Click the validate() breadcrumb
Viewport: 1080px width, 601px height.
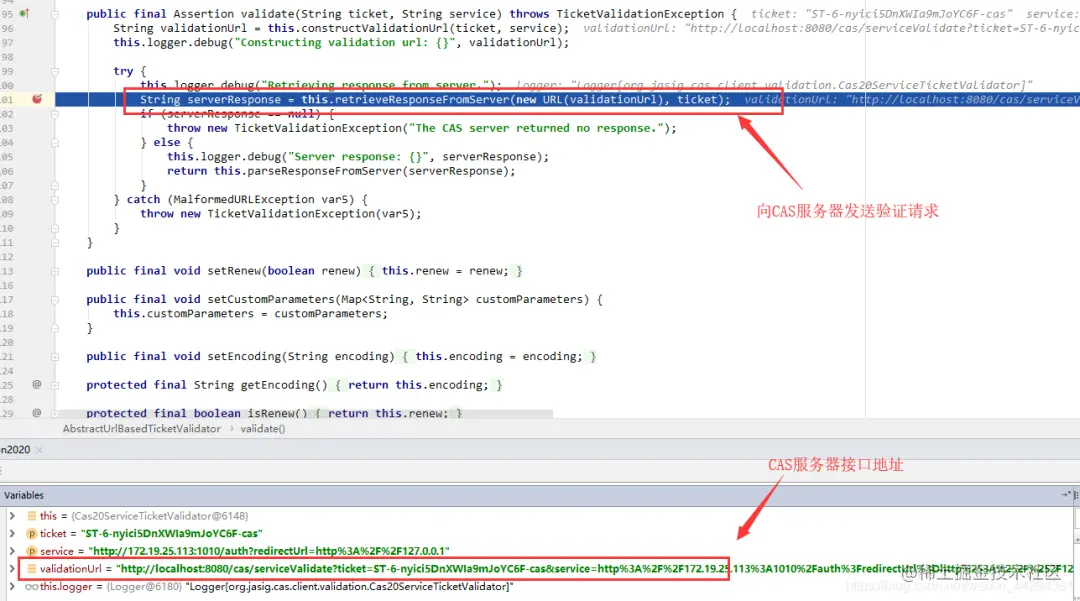[x=262, y=428]
